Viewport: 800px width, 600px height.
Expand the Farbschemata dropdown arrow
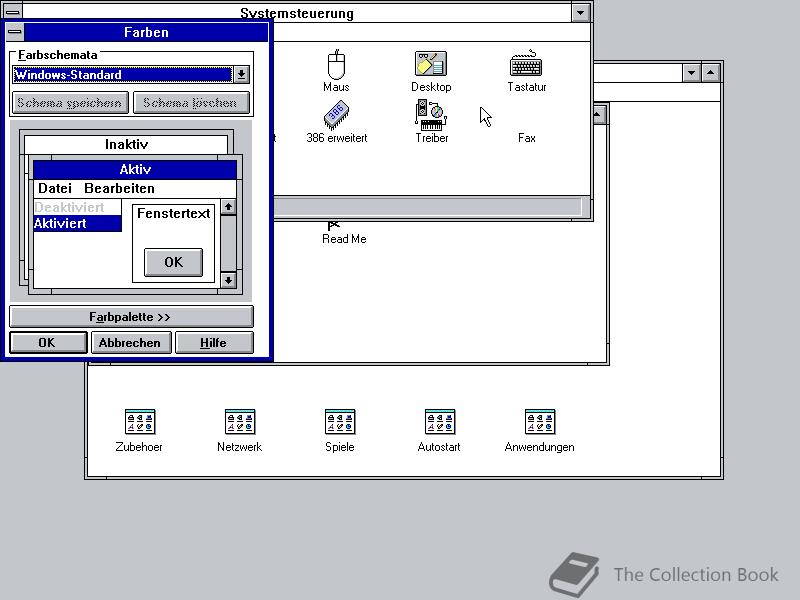(241, 74)
